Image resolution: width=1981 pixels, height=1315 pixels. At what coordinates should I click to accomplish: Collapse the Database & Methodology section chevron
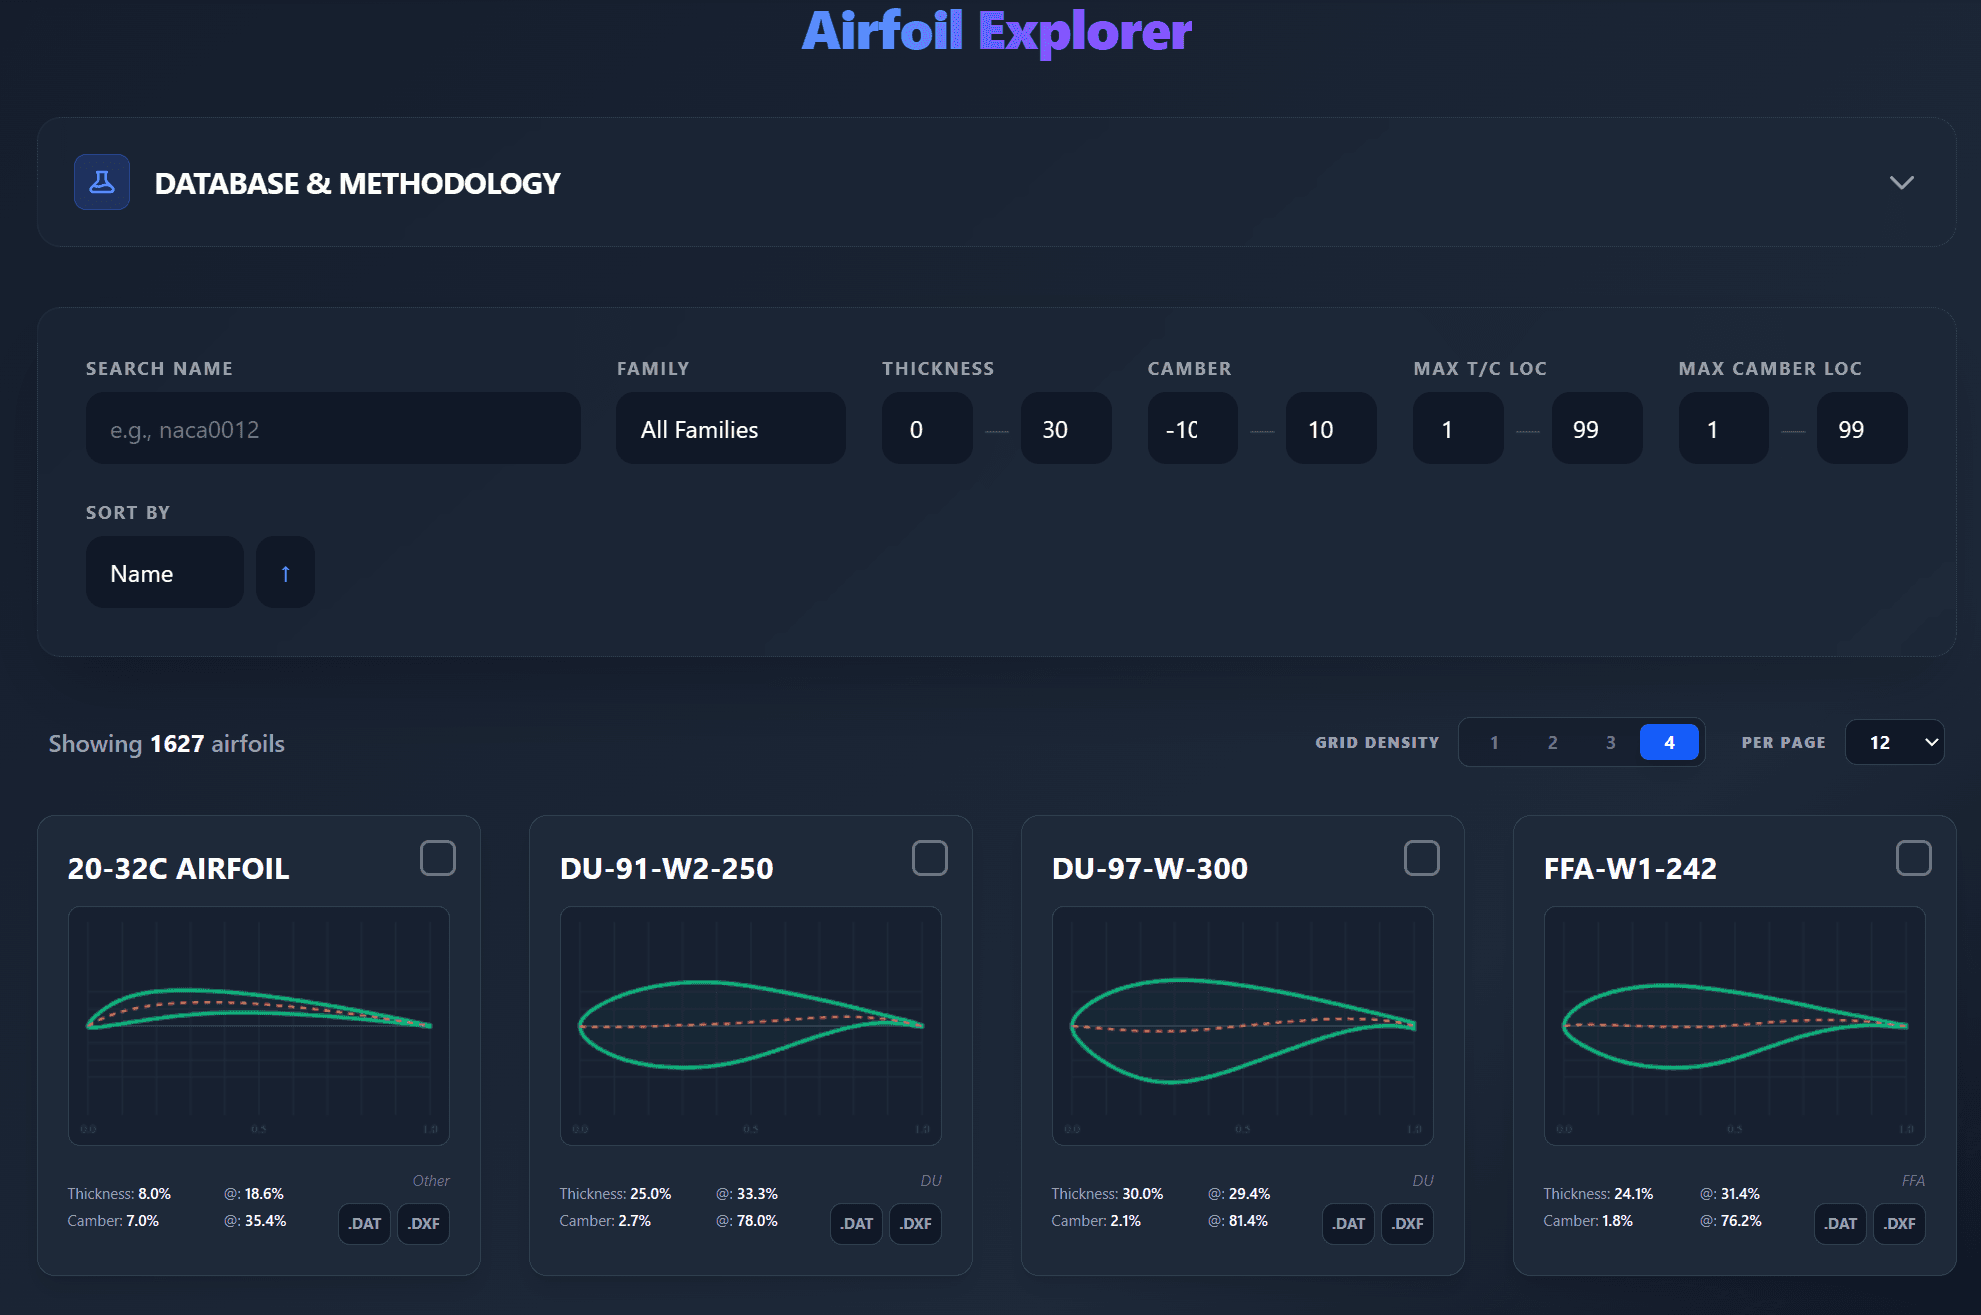1903,182
